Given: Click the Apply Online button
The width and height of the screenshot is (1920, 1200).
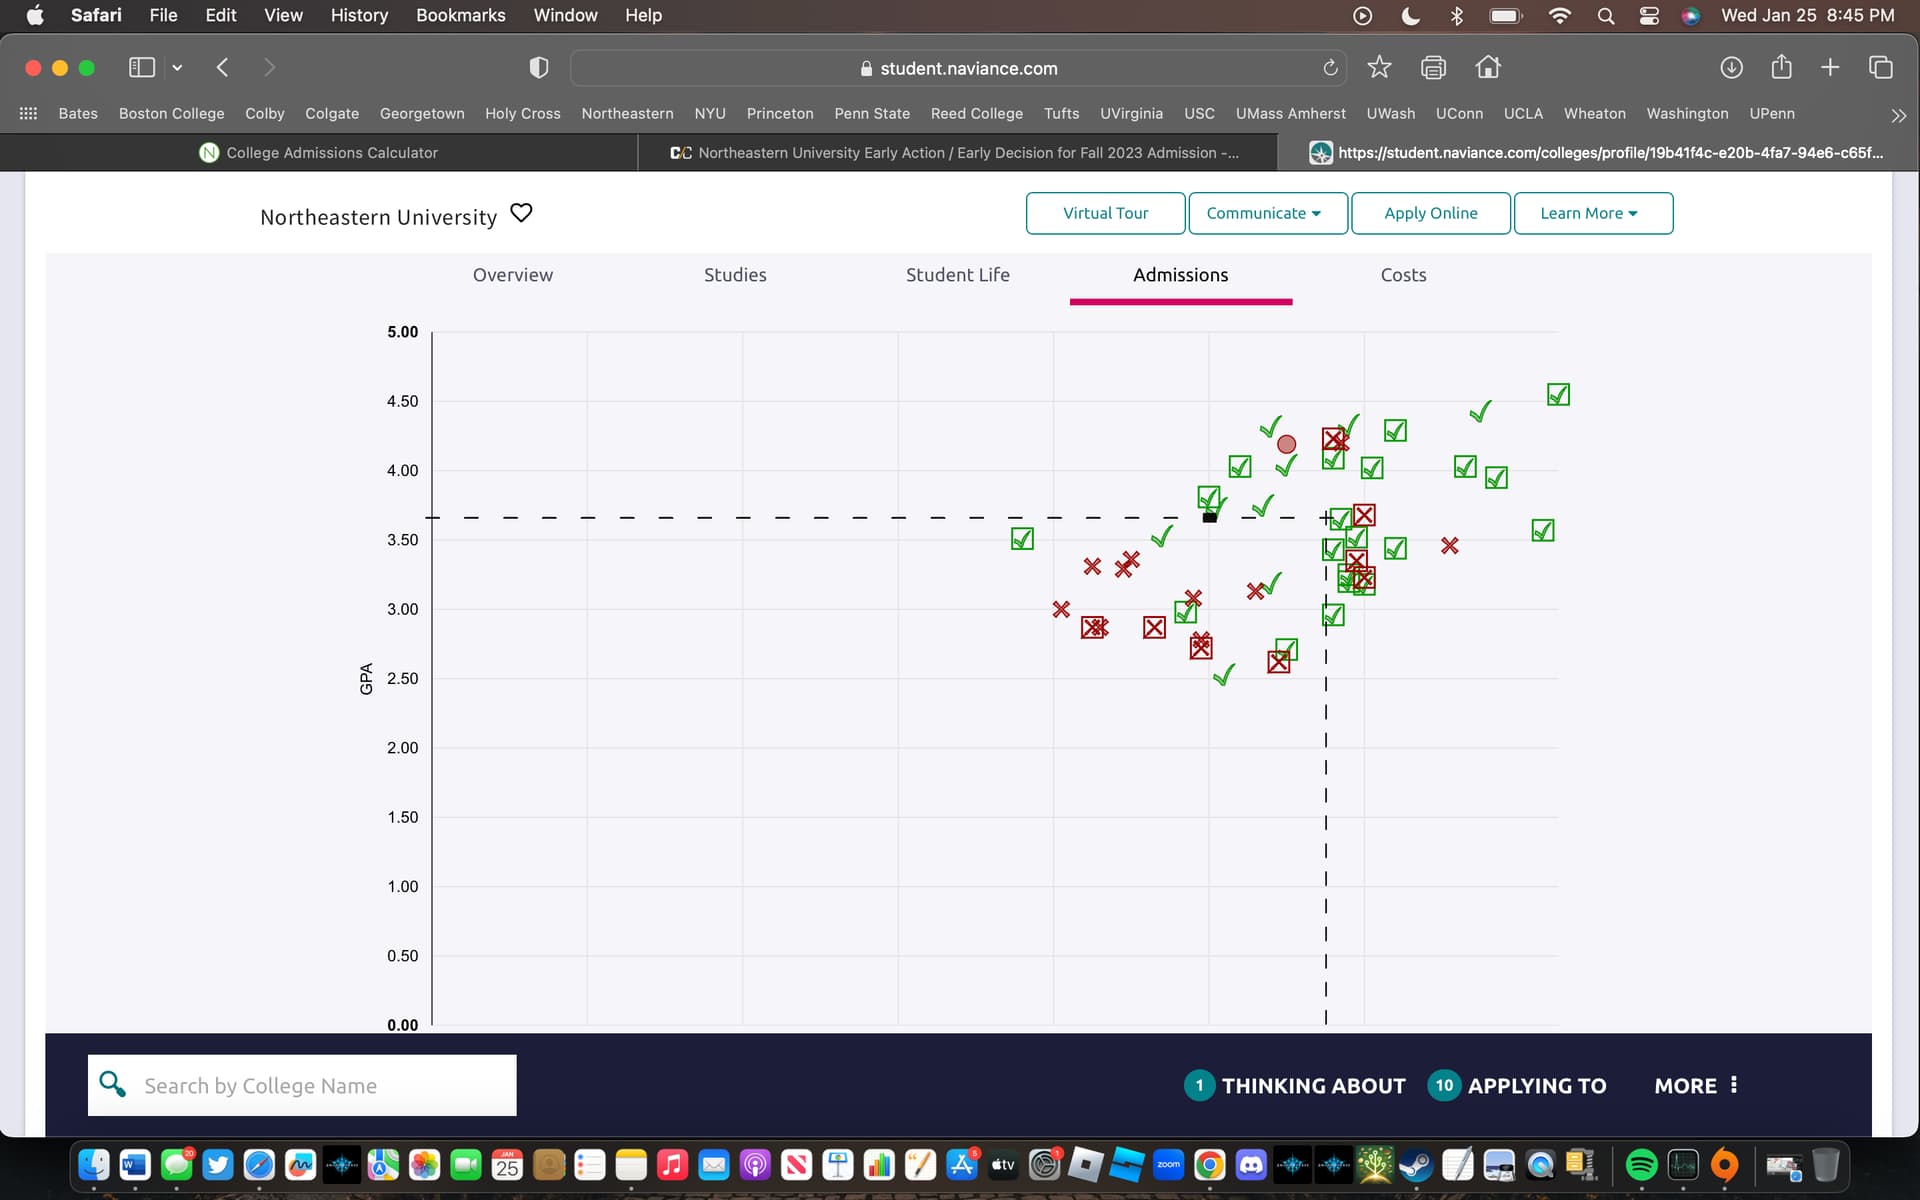Looking at the screenshot, I should [x=1430, y=213].
